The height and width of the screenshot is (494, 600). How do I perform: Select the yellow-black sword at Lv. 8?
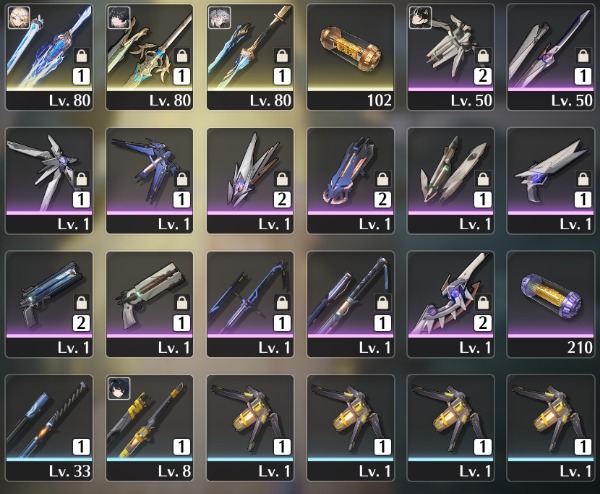point(150,428)
